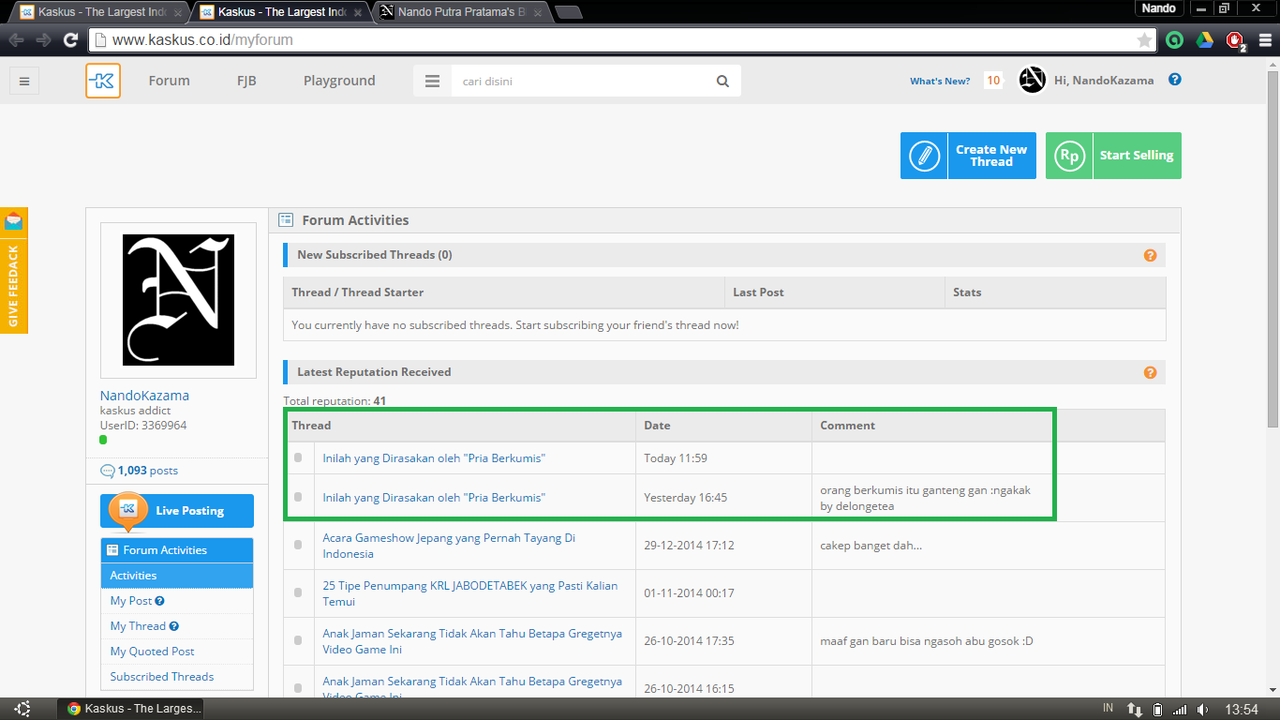
Task: Click the large profile picture thumbnail
Action: (178, 300)
